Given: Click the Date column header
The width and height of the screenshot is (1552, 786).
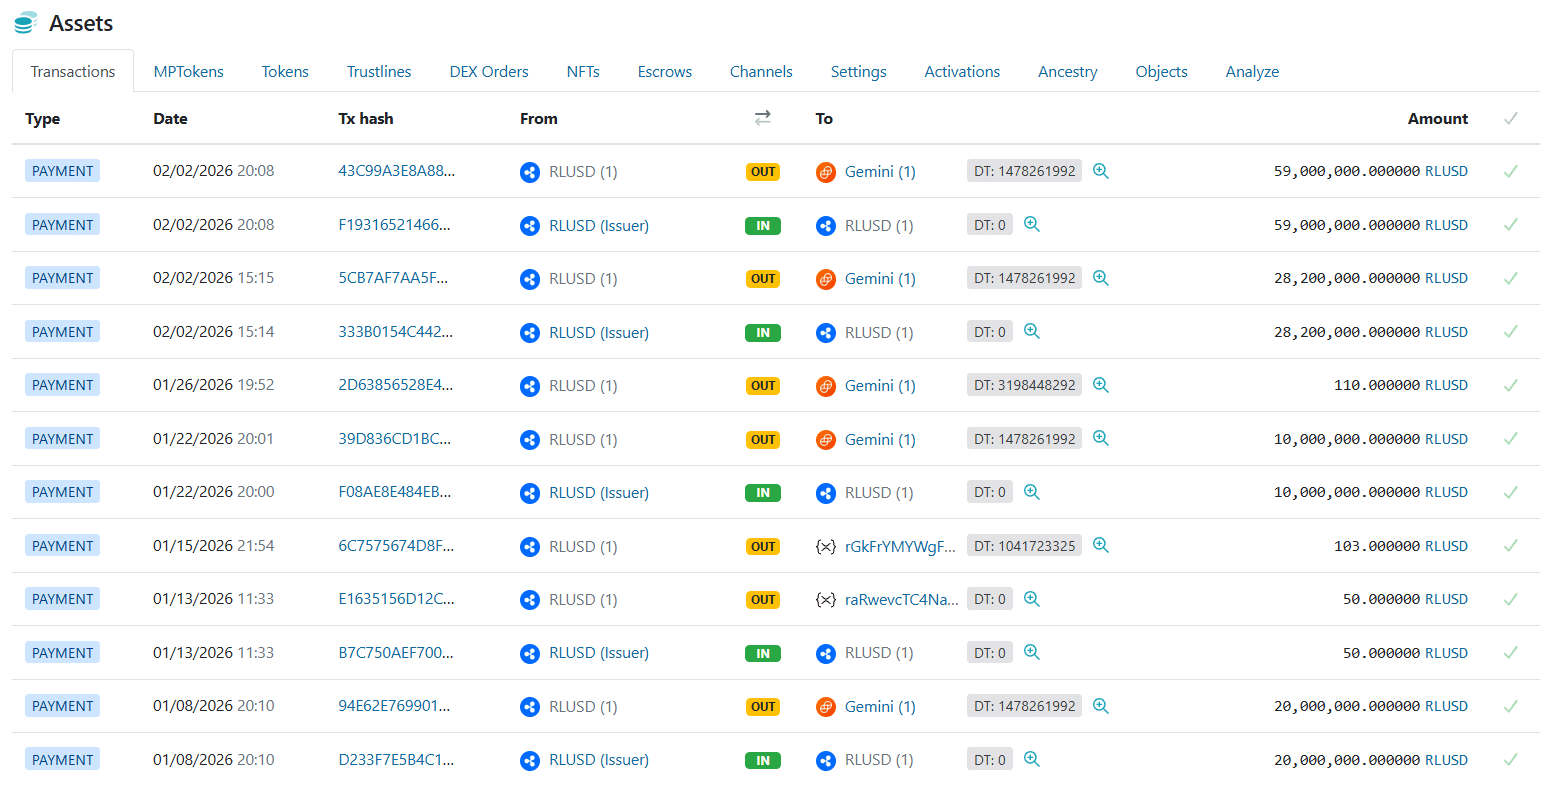Looking at the screenshot, I should [x=170, y=118].
